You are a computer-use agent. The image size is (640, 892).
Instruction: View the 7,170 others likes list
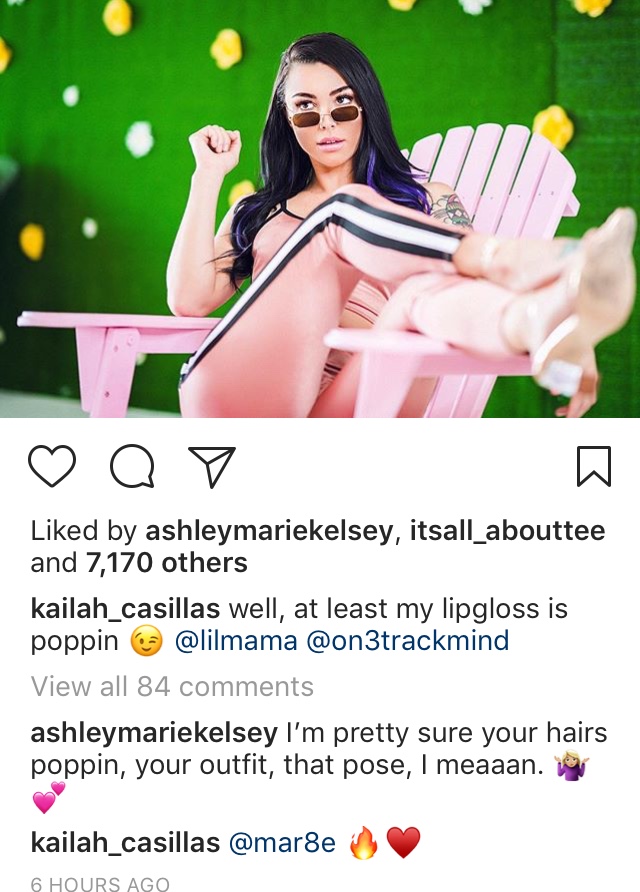pos(167,563)
